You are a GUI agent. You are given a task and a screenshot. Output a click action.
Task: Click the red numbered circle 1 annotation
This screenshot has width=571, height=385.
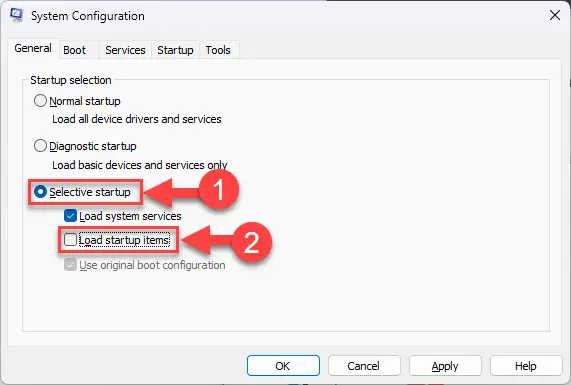click(218, 190)
